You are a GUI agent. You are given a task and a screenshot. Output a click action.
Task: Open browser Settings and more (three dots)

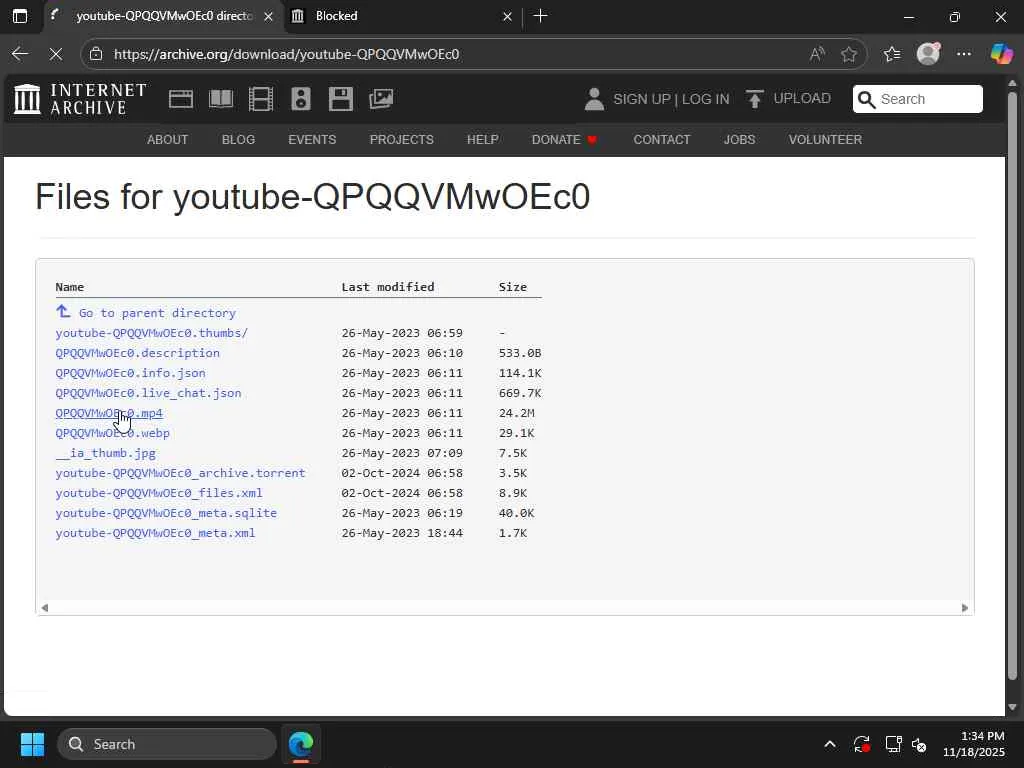(964, 54)
